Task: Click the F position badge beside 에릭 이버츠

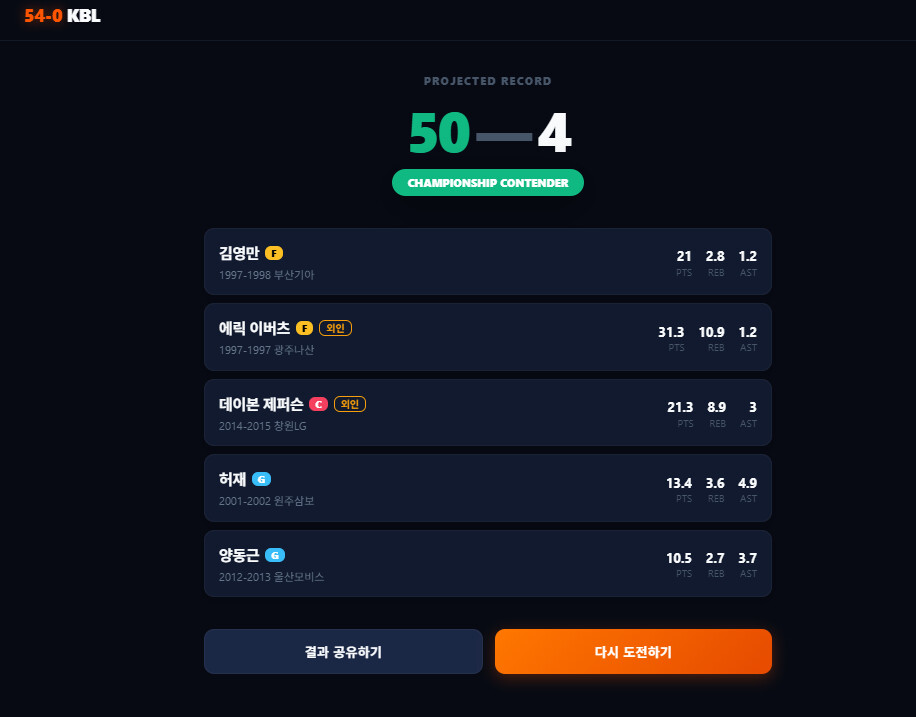Action: (304, 328)
